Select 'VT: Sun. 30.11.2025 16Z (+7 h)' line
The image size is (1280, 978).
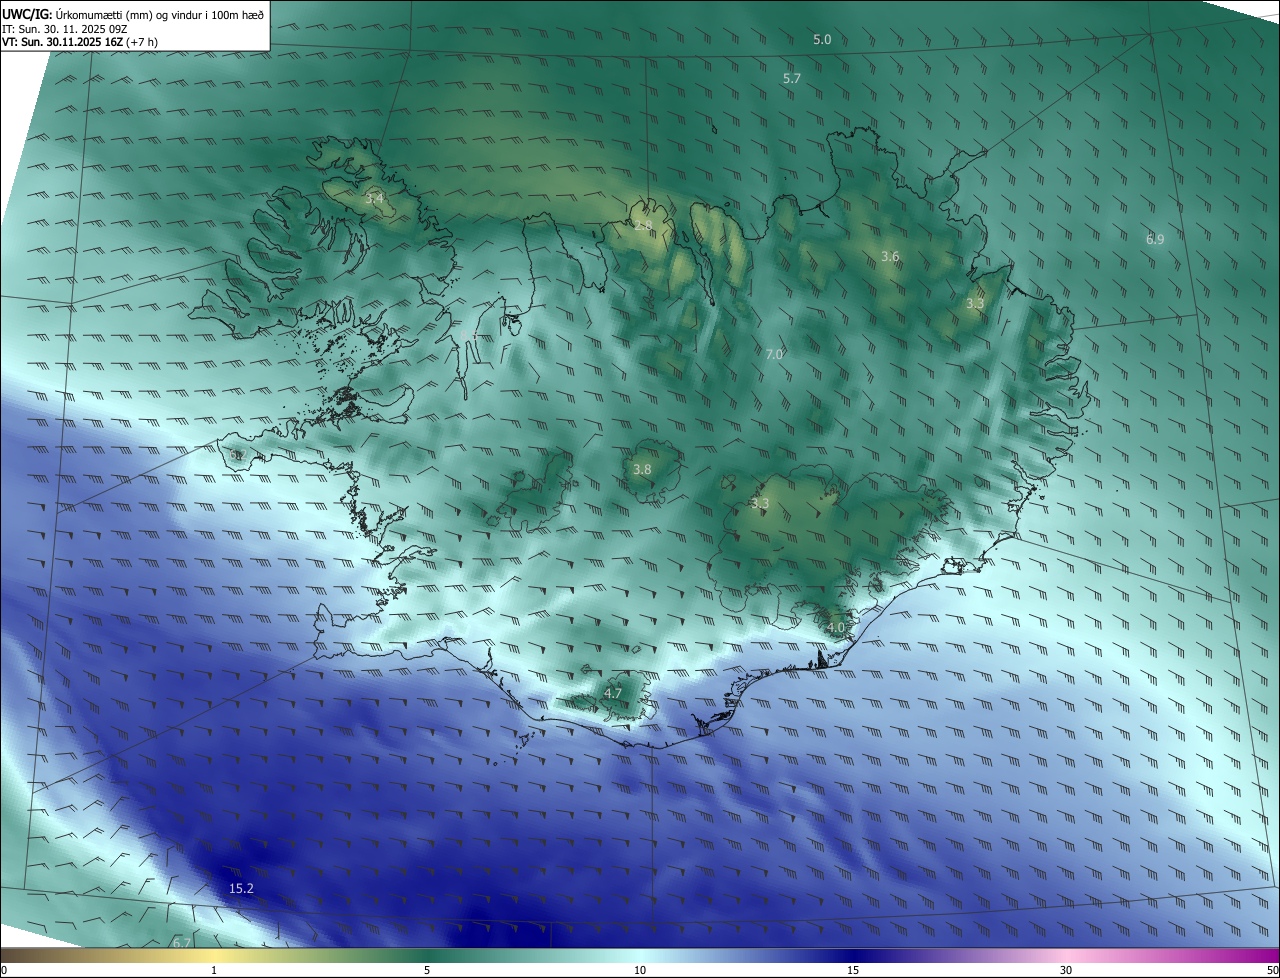(79, 42)
